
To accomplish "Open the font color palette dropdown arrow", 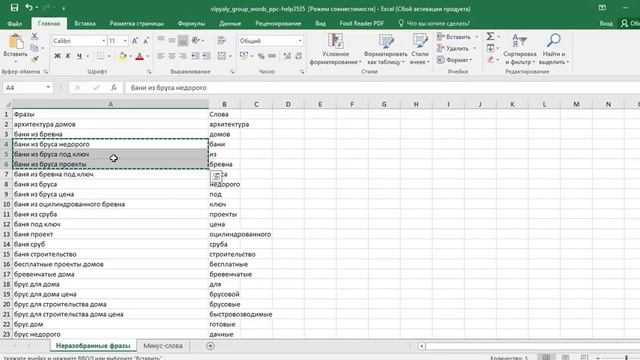I will pyautogui.click(x=147, y=56).
